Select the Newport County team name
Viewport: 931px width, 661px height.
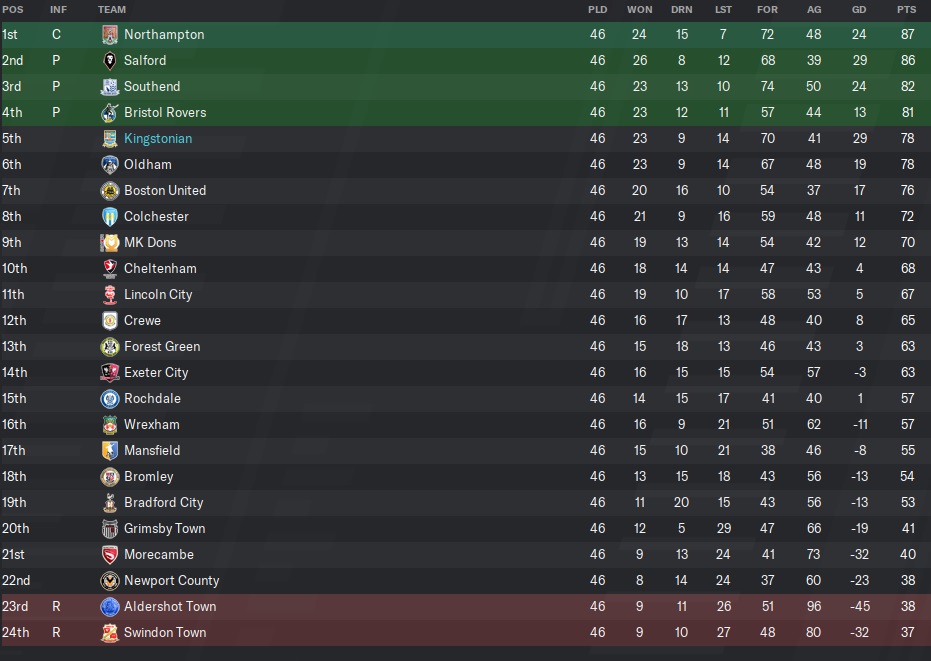click(x=171, y=581)
